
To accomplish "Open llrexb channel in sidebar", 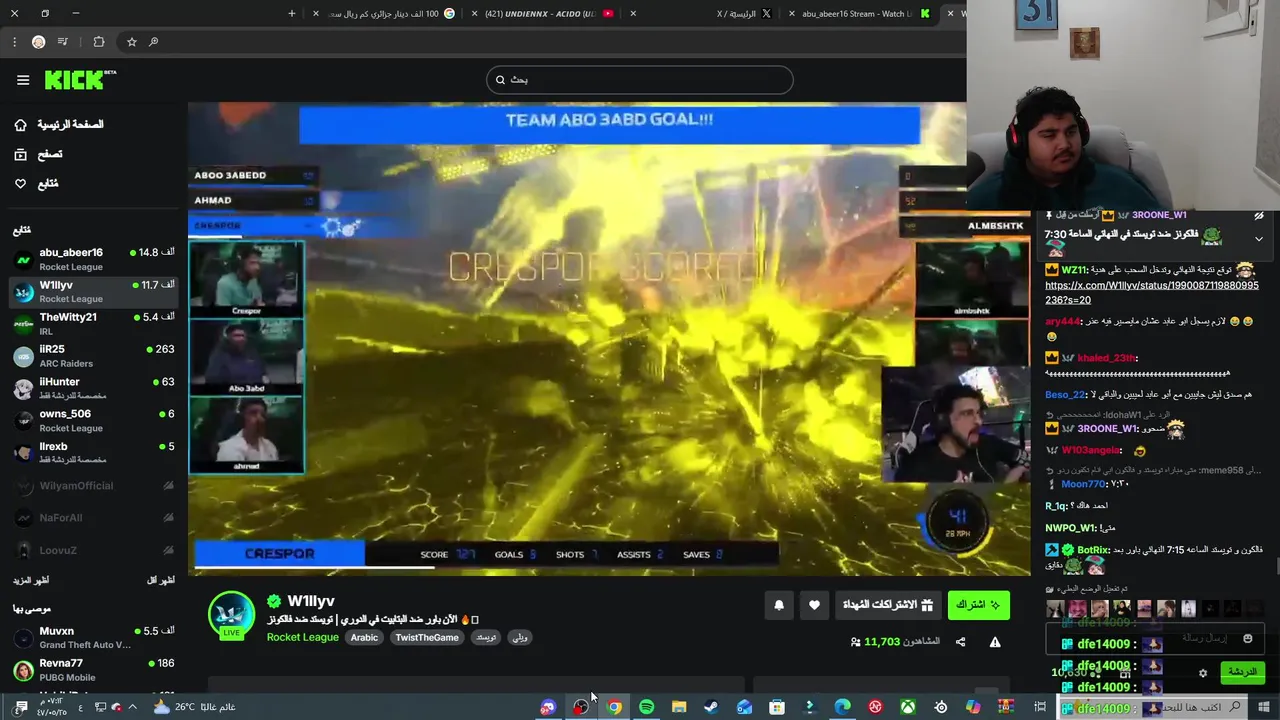I will [94, 452].
